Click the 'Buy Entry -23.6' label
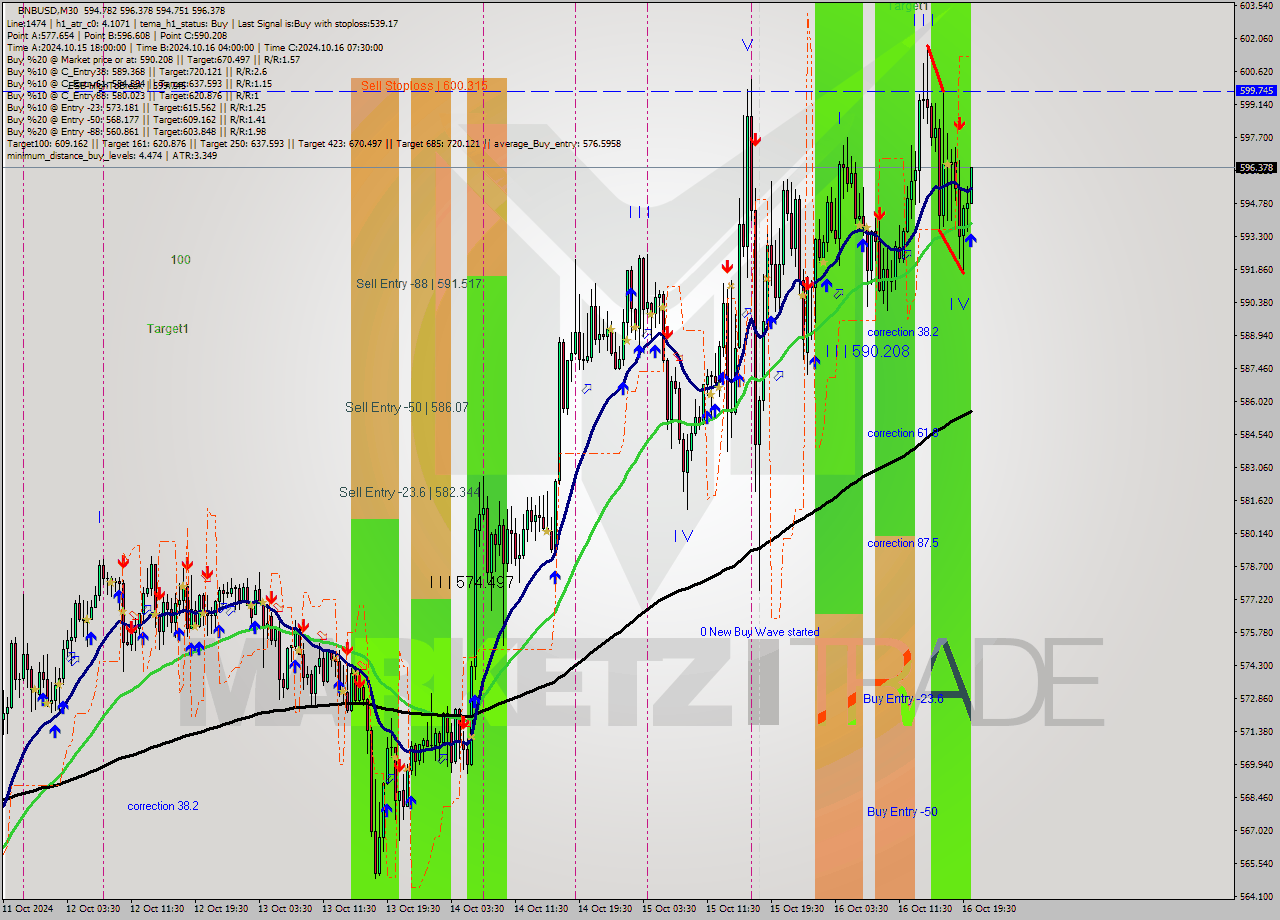Screen dimensions: 1280x920 pyautogui.click(x=903, y=699)
